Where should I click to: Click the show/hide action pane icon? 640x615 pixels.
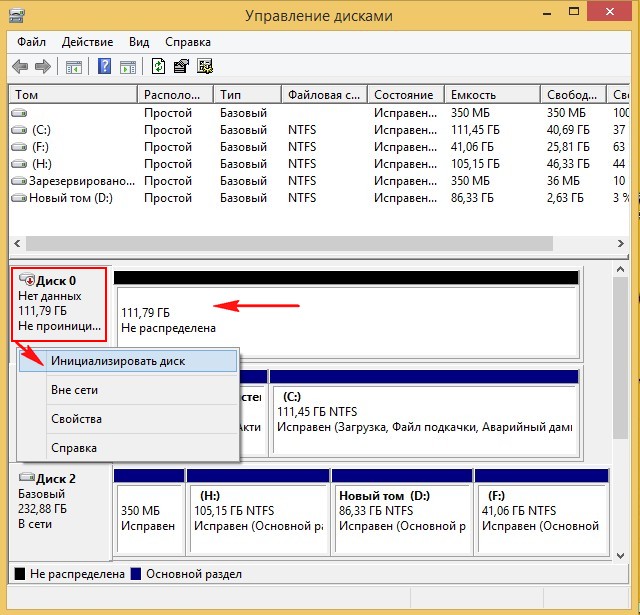pyautogui.click(x=127, y=67)
